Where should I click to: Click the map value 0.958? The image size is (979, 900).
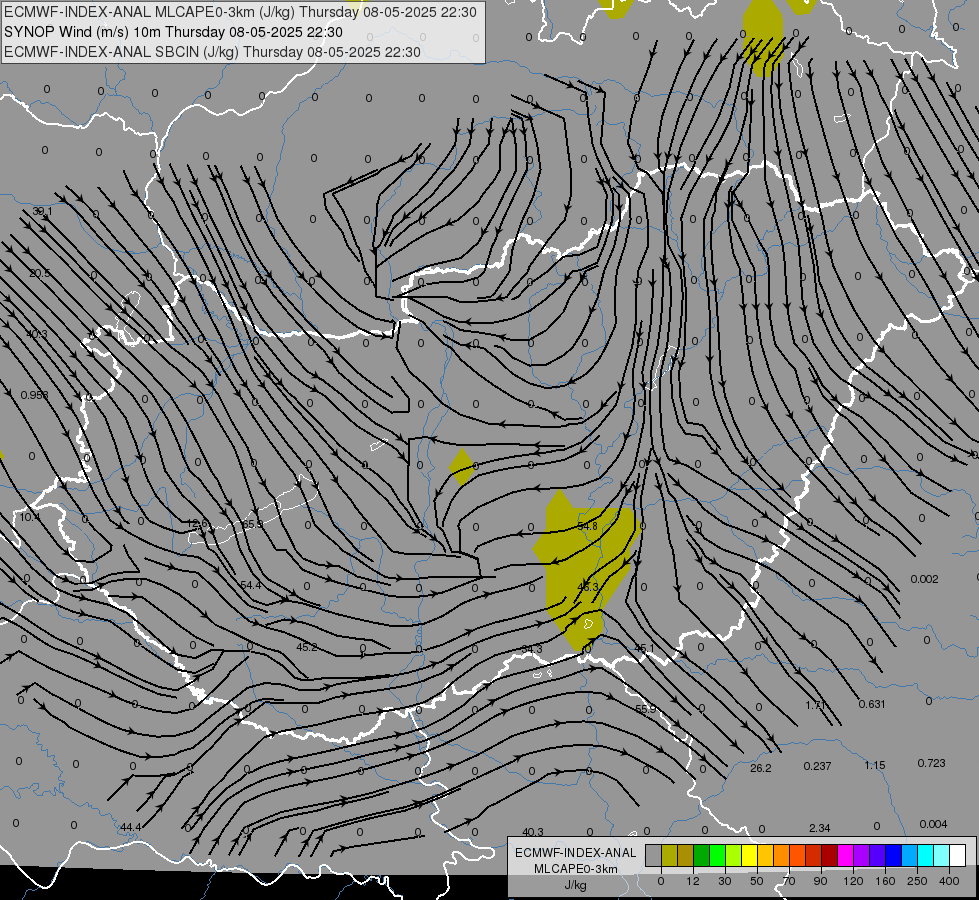34,395
